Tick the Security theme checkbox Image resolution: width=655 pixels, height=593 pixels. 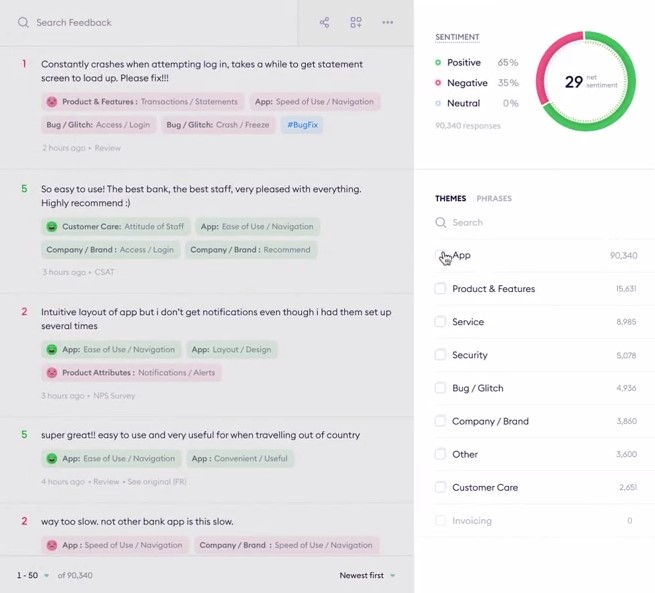point(440,355)
